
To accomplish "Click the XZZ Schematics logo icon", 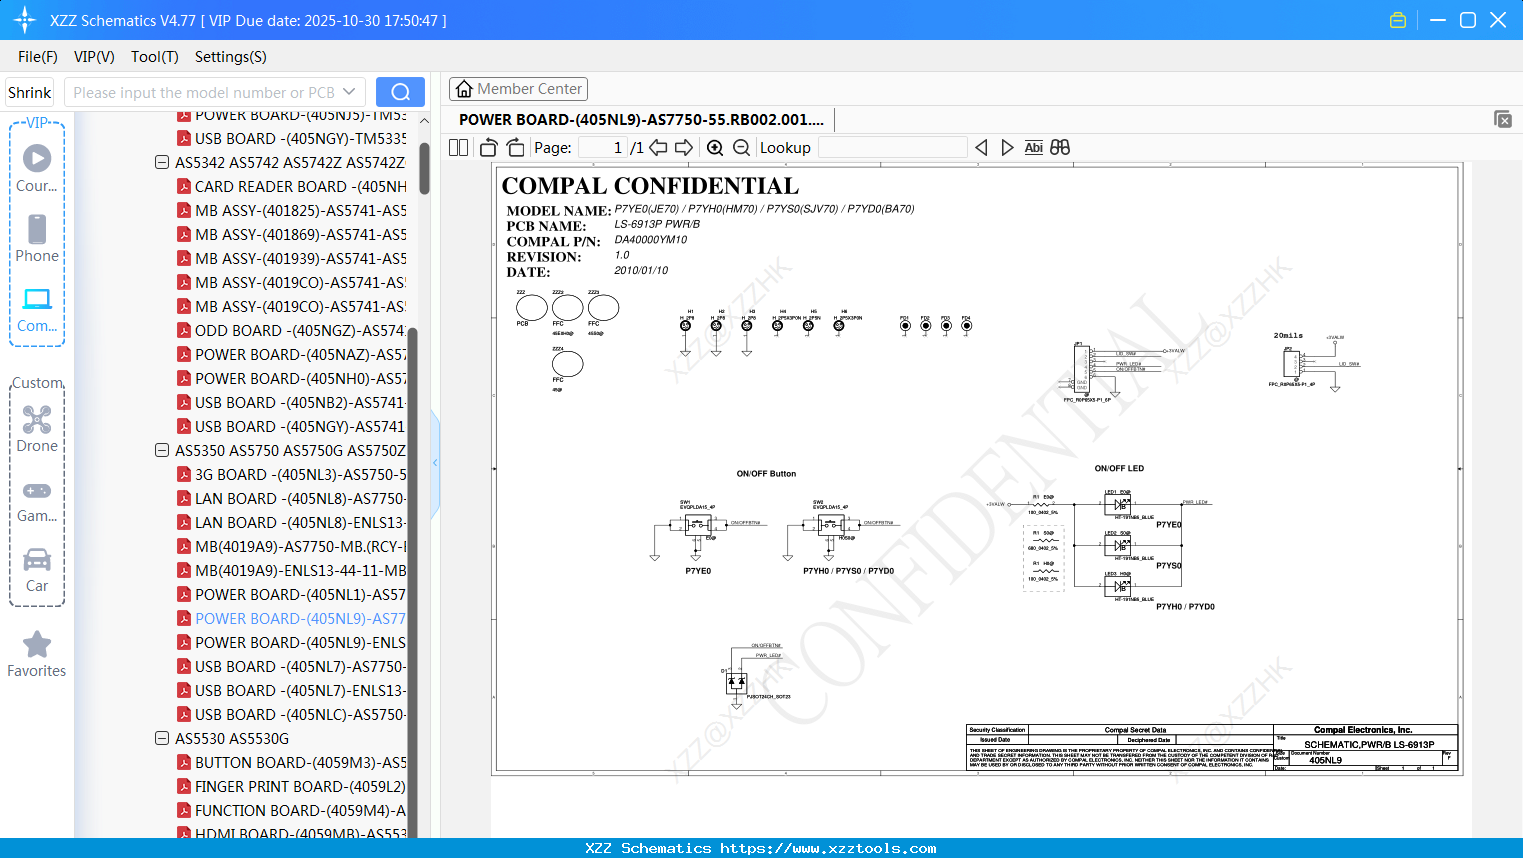I will click(x=25, y=20).
